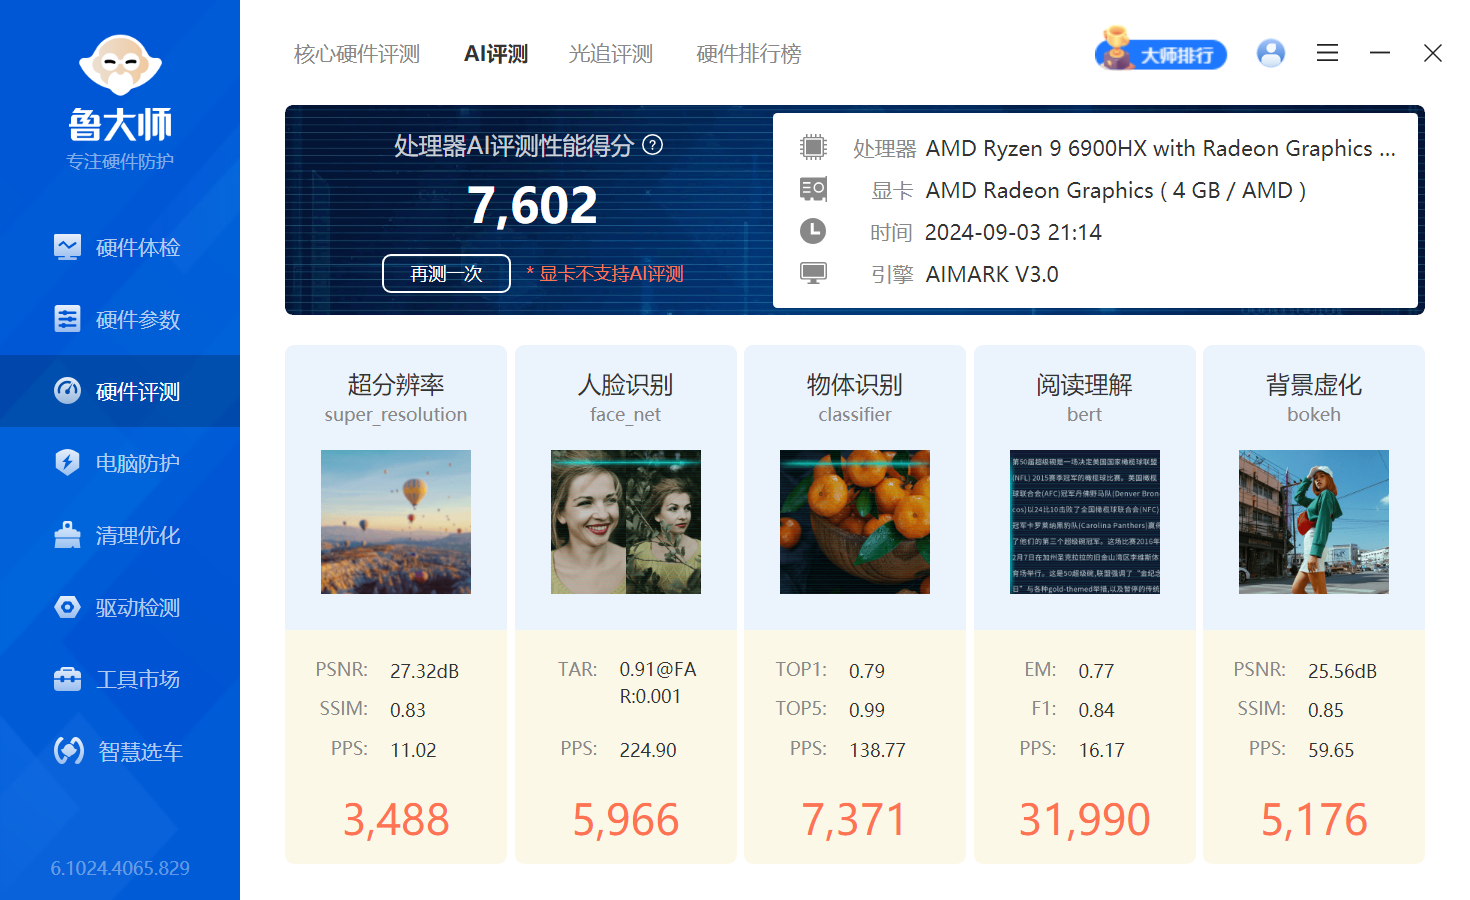Click the 背景虚化 card title
1470x900 pixels.
pos(1314,385)
